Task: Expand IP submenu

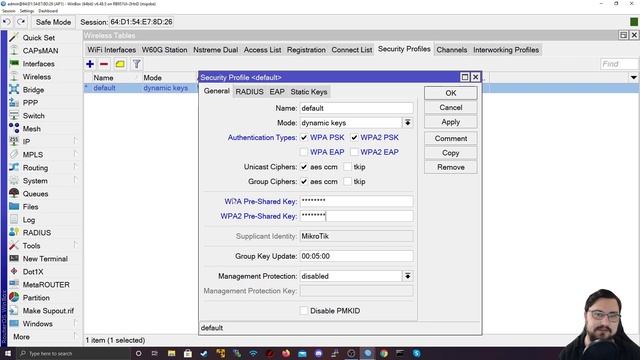Action: coord(76,141)
